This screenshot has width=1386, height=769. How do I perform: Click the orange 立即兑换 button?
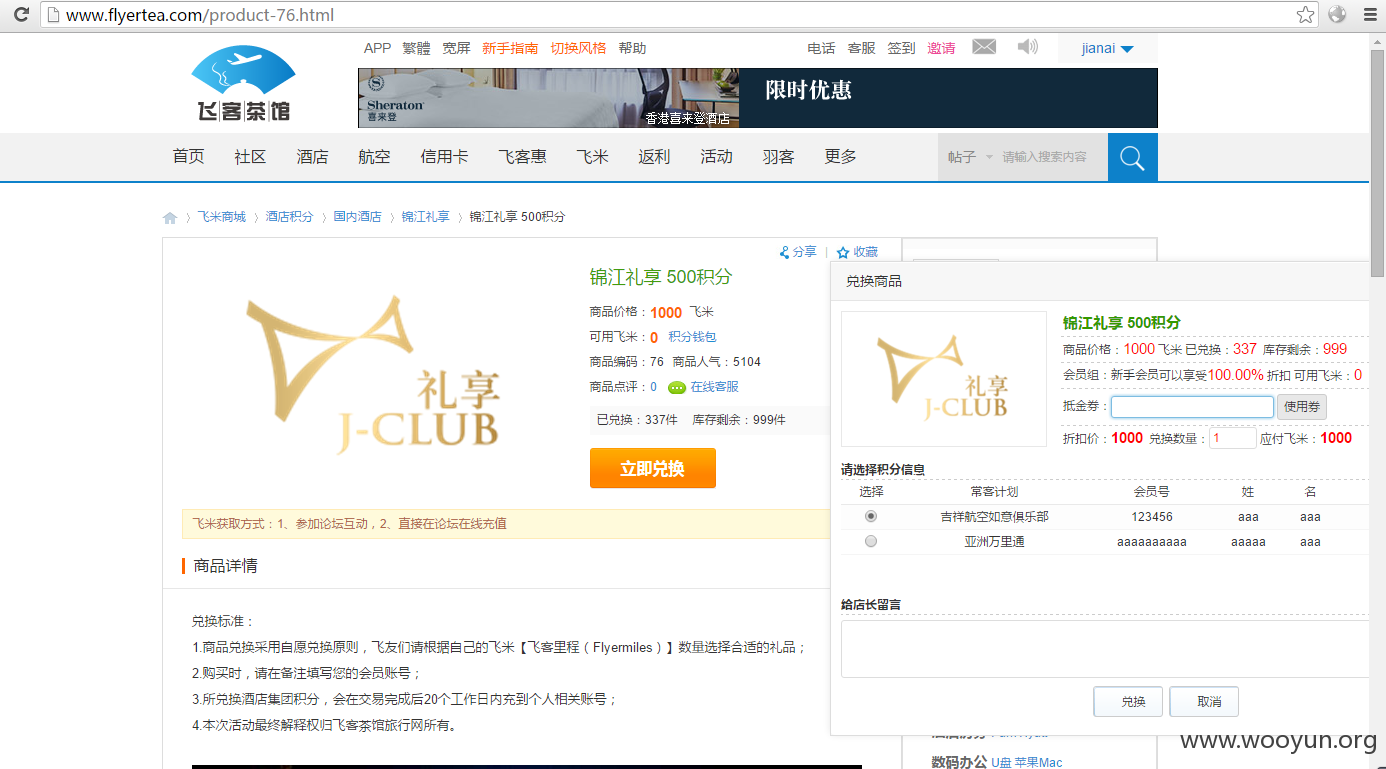click(653, 468)
